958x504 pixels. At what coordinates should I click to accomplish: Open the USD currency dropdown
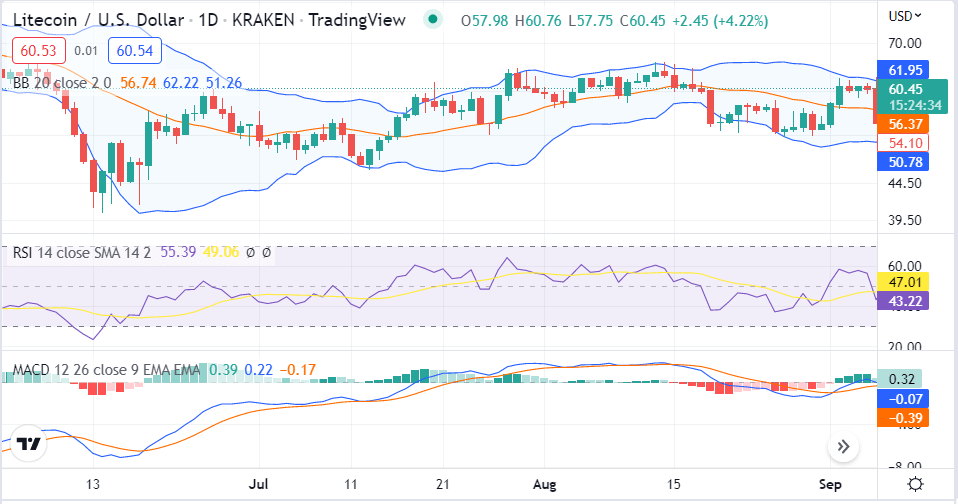point(905,16)
